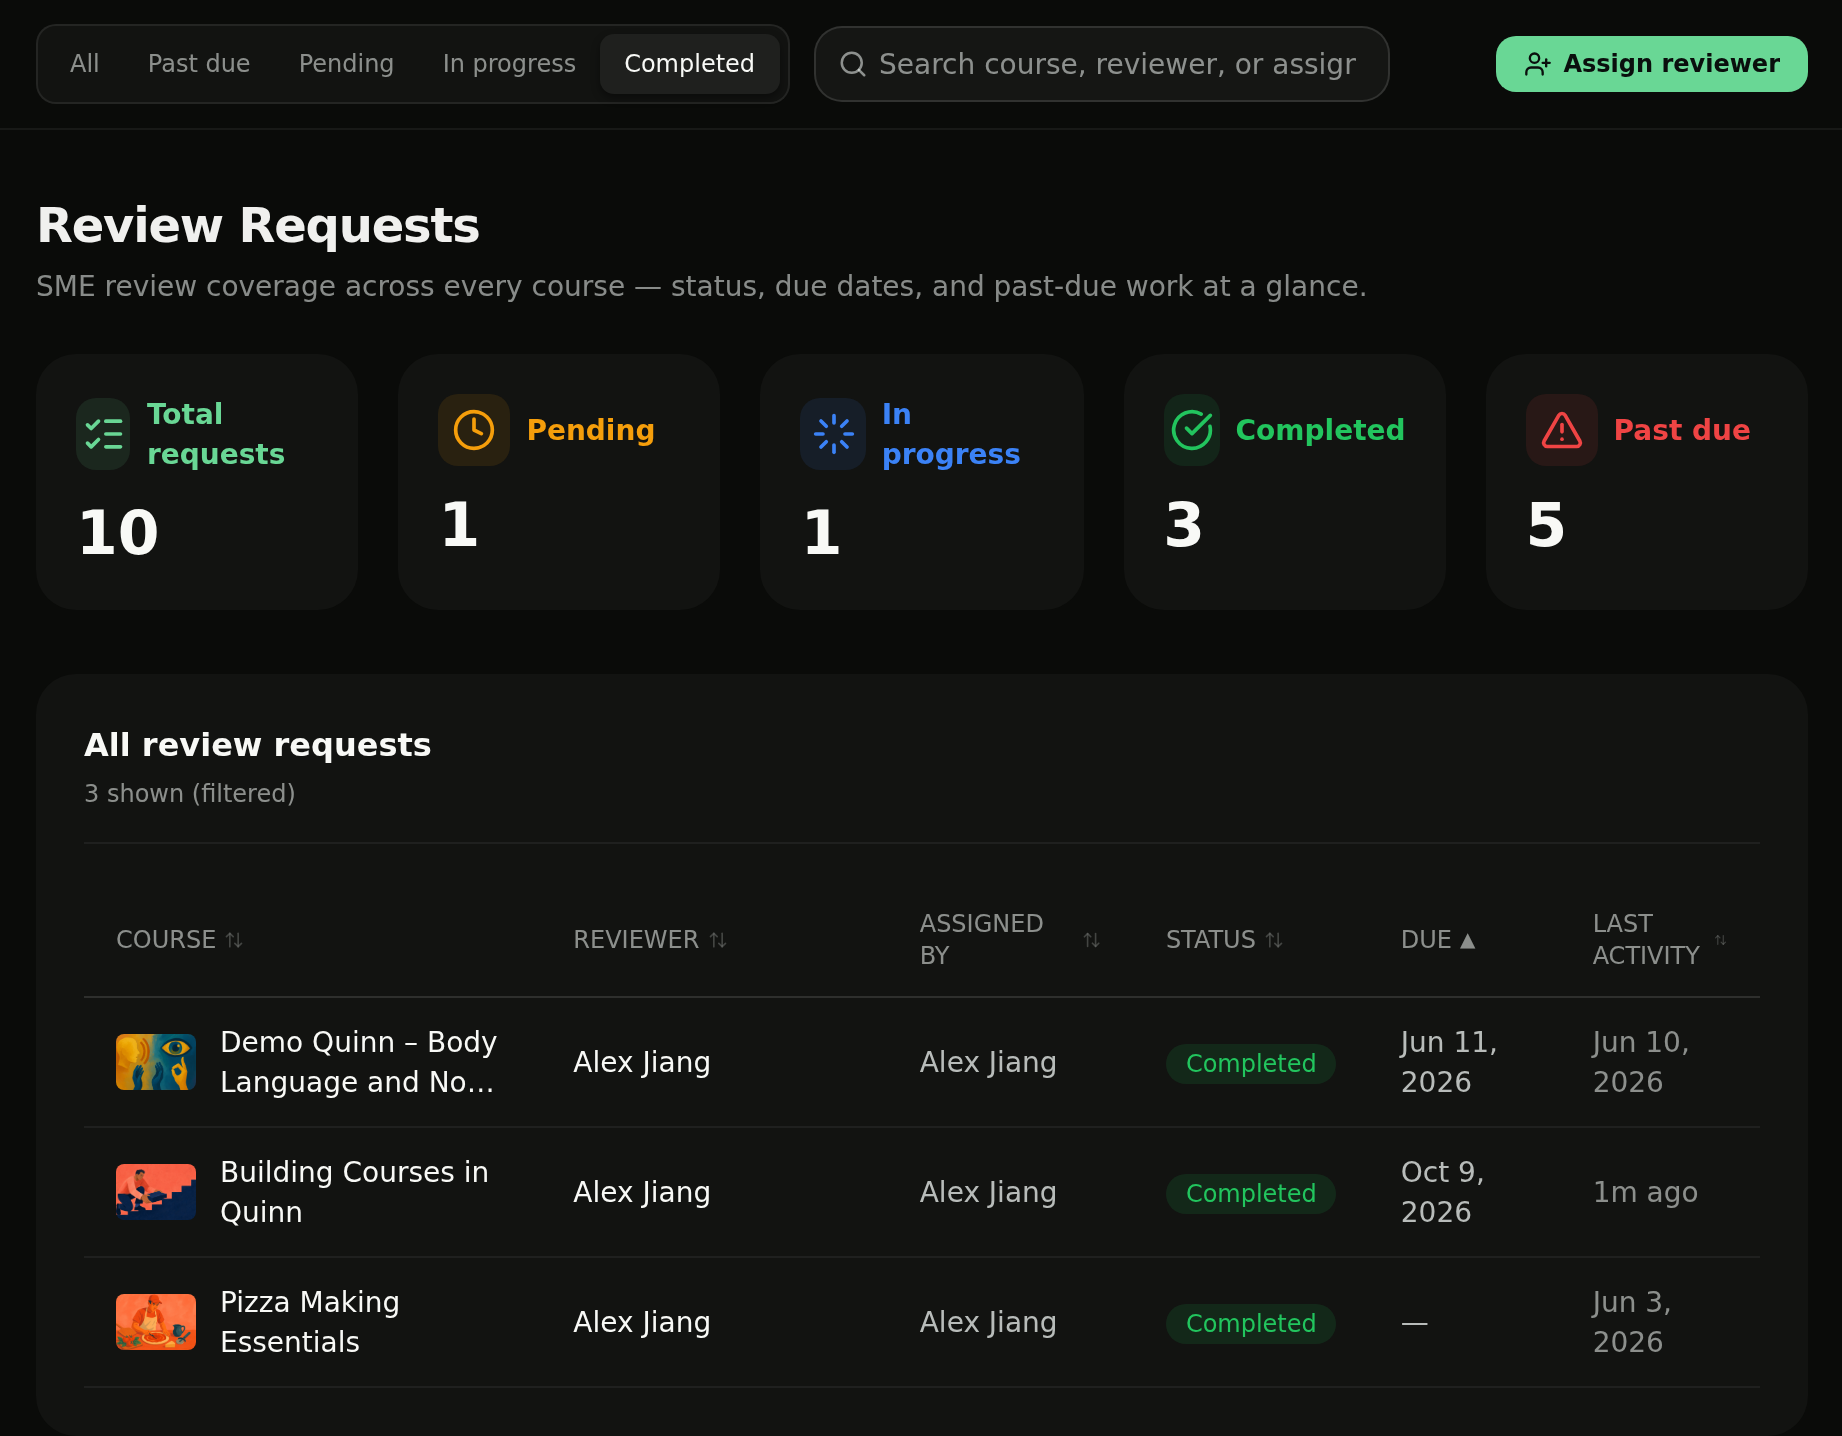The image size is (1842, 1436).
Task: Click the Assign reviewer button
Action: (1652, 64)
